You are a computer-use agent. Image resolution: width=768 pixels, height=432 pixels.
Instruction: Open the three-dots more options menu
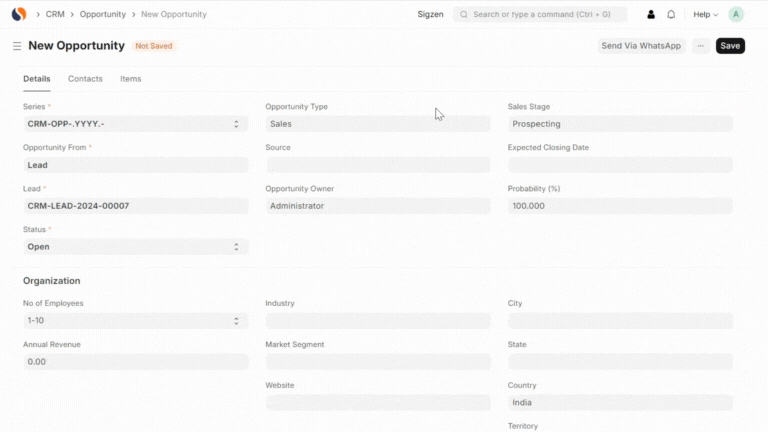[x=700, y=46]
